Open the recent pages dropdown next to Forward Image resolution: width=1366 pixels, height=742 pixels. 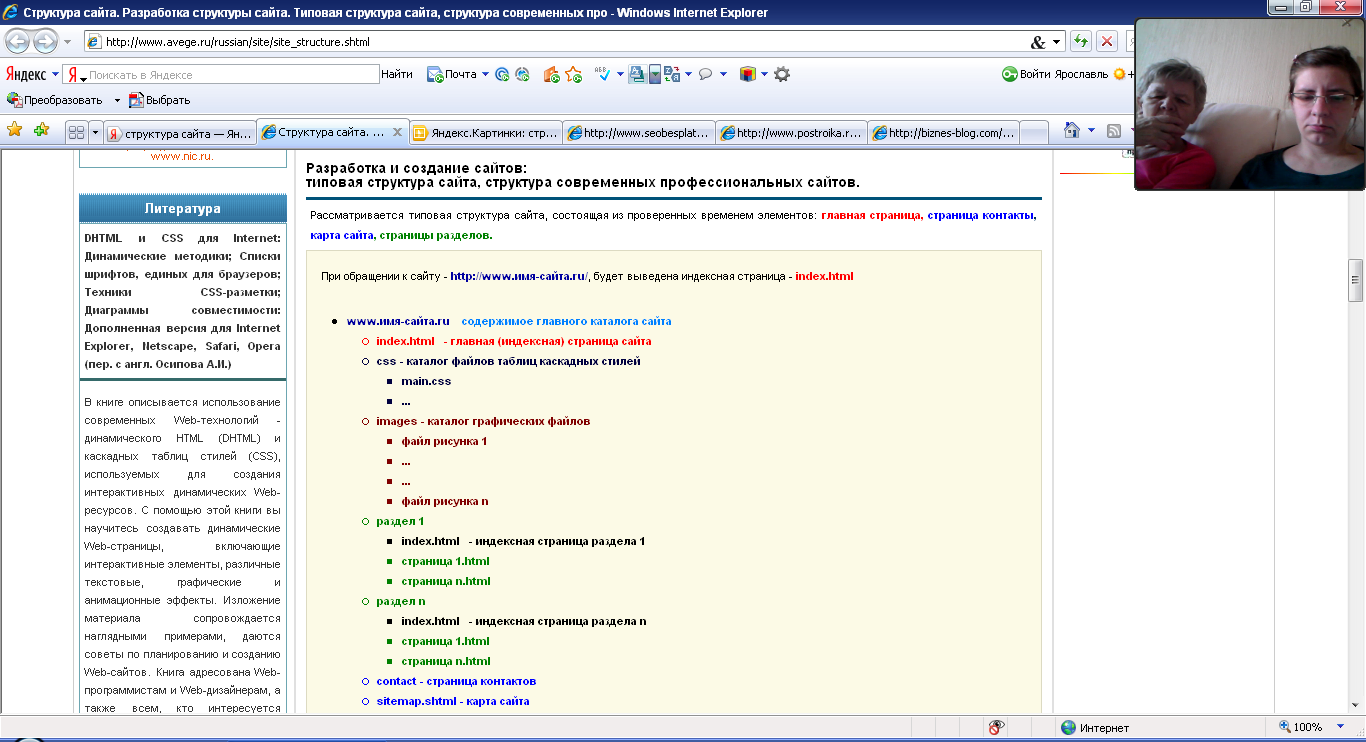pos(67,43)
